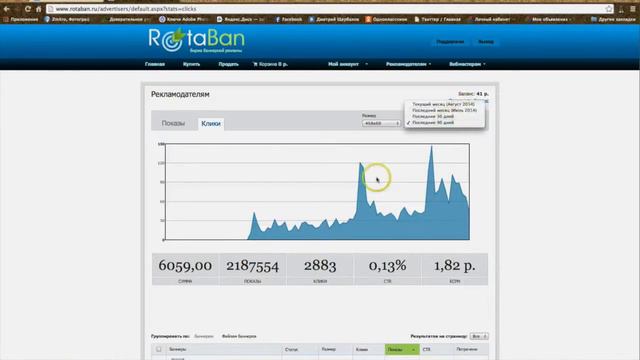The height and width of the screenshot is (360, 640).
Task: Click the 6059,00 сумма value
Action: coord(185,266)
